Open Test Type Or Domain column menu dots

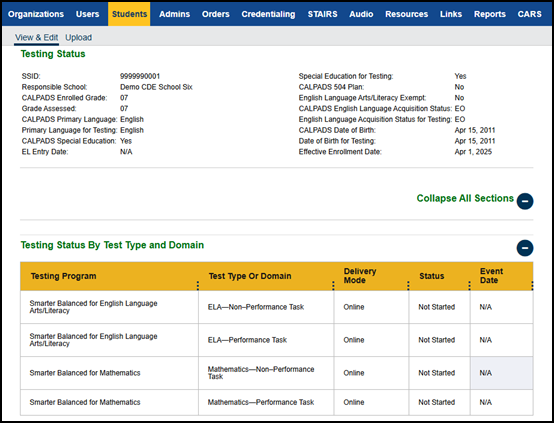pos(333,286)
